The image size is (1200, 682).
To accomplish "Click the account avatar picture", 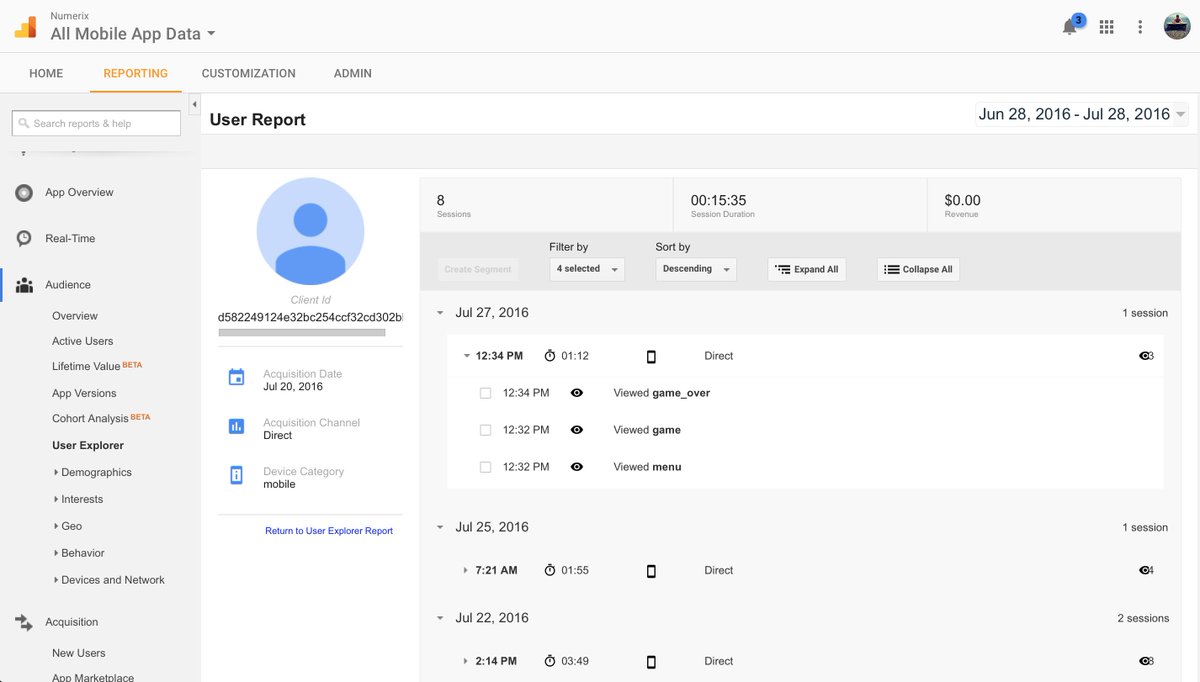I will coord(1177,27).
